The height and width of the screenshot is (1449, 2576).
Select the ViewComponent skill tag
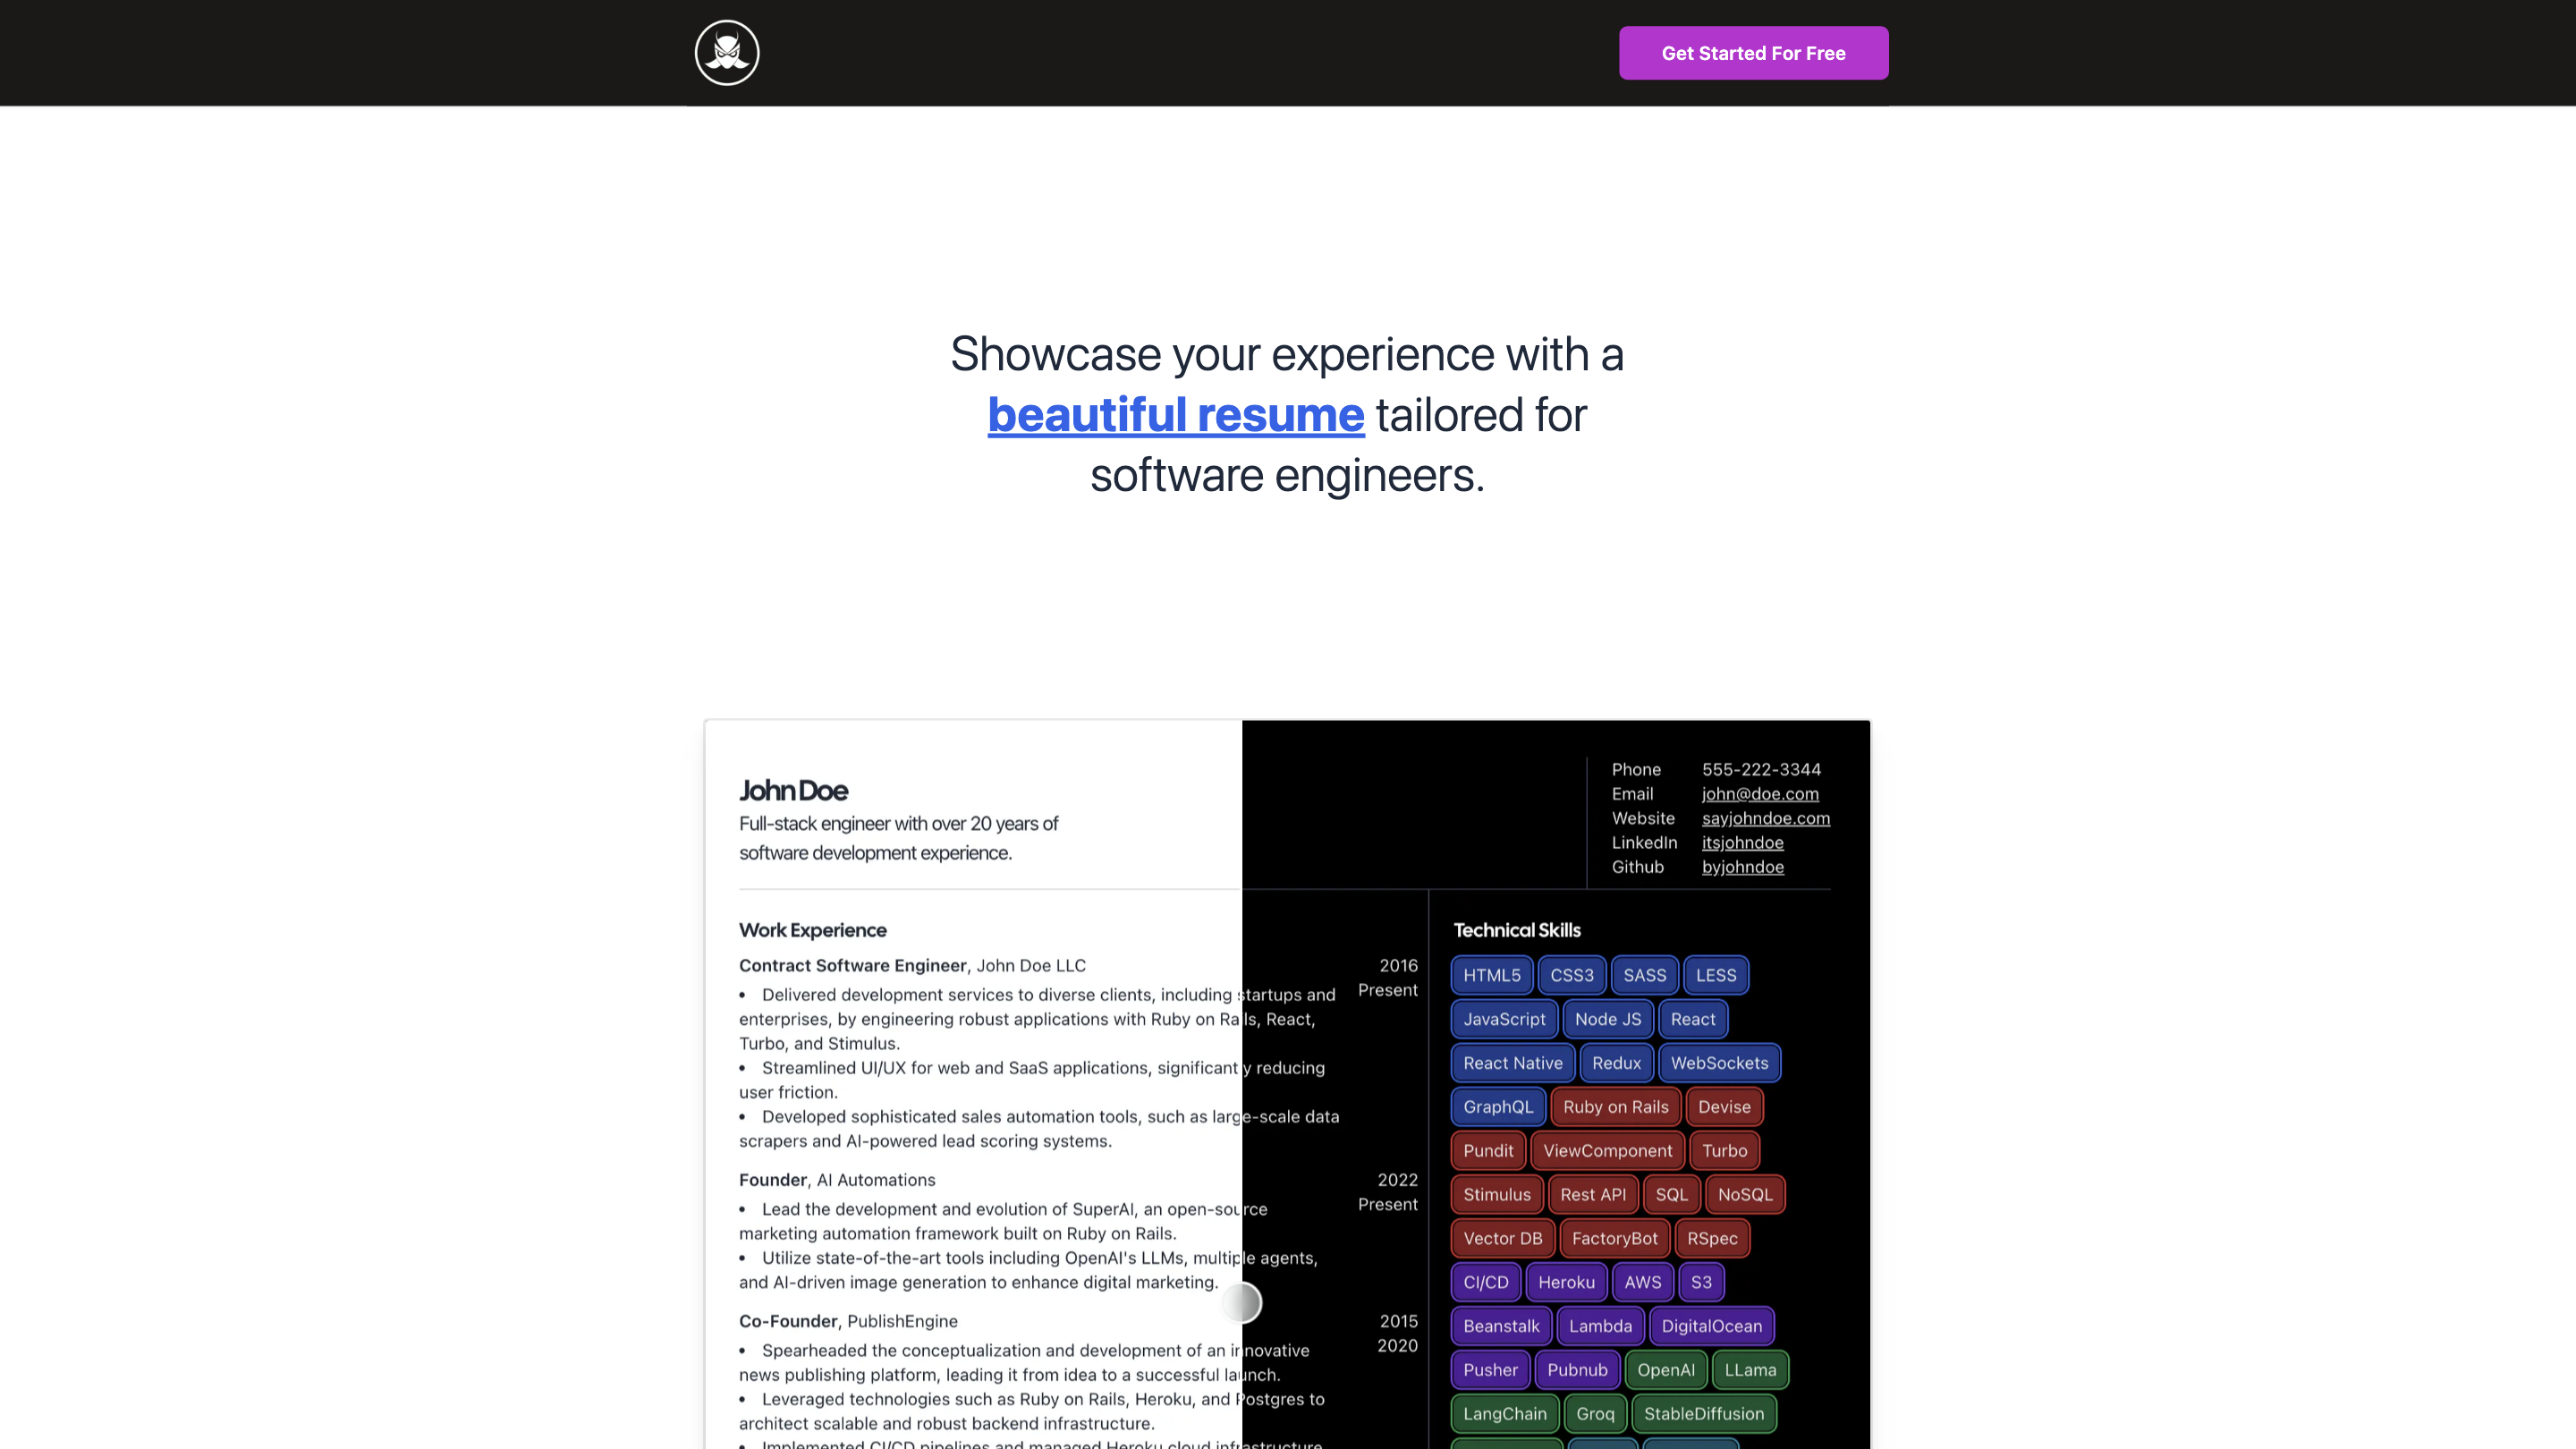pos(1607,1151)
